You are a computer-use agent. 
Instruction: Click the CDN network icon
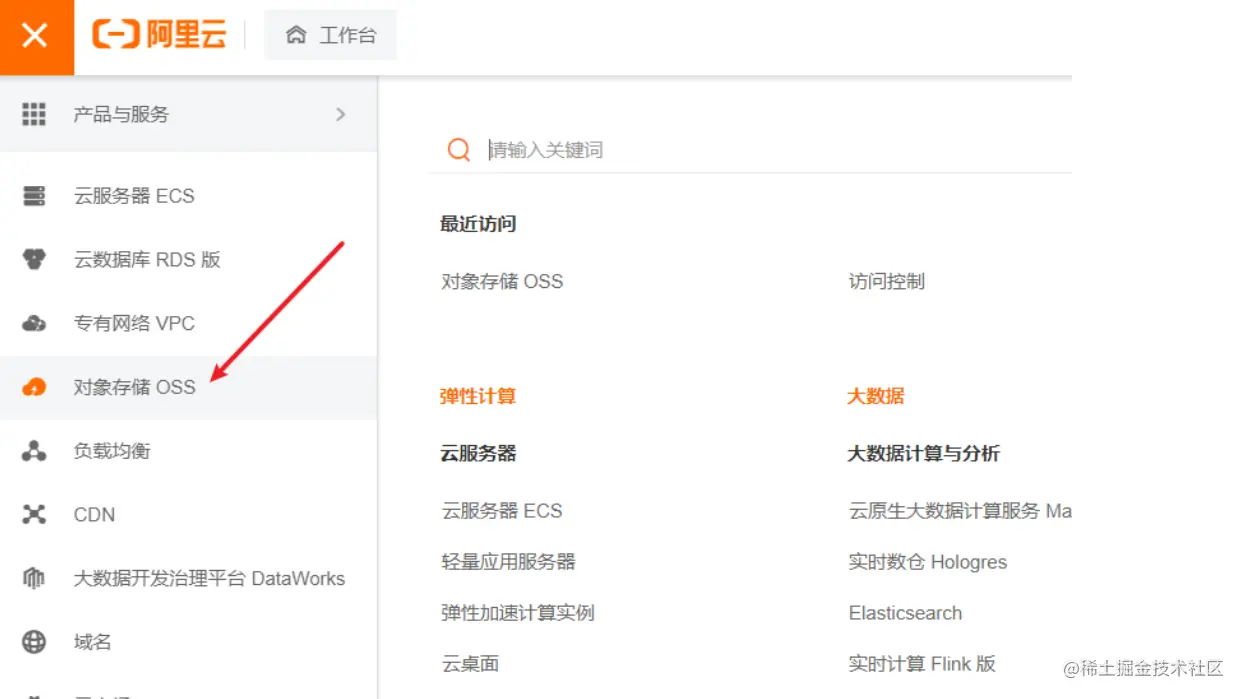[x=34, y=515]
